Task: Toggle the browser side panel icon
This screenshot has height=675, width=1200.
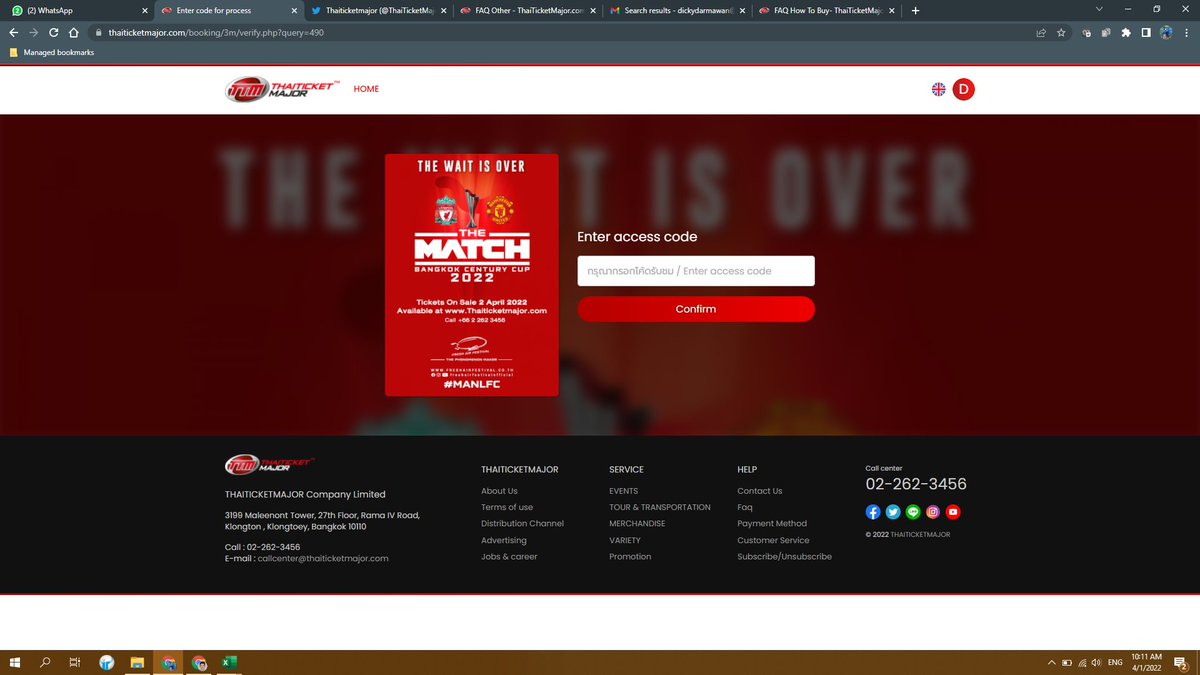Action: (x=1146, y=32)
